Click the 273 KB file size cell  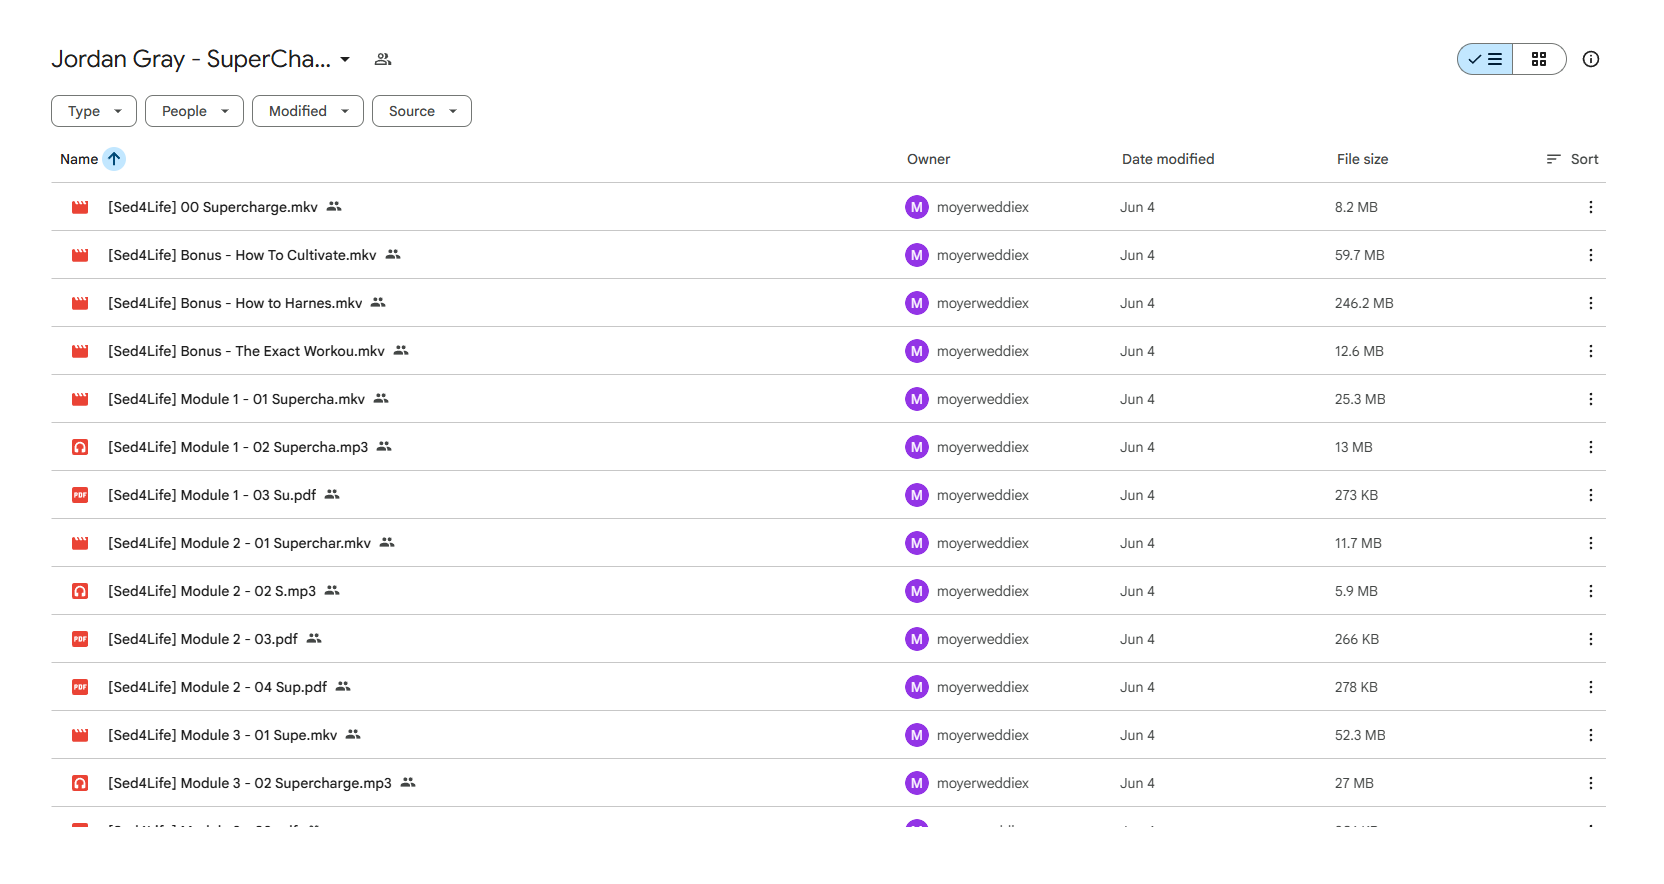click(1356, 495)
